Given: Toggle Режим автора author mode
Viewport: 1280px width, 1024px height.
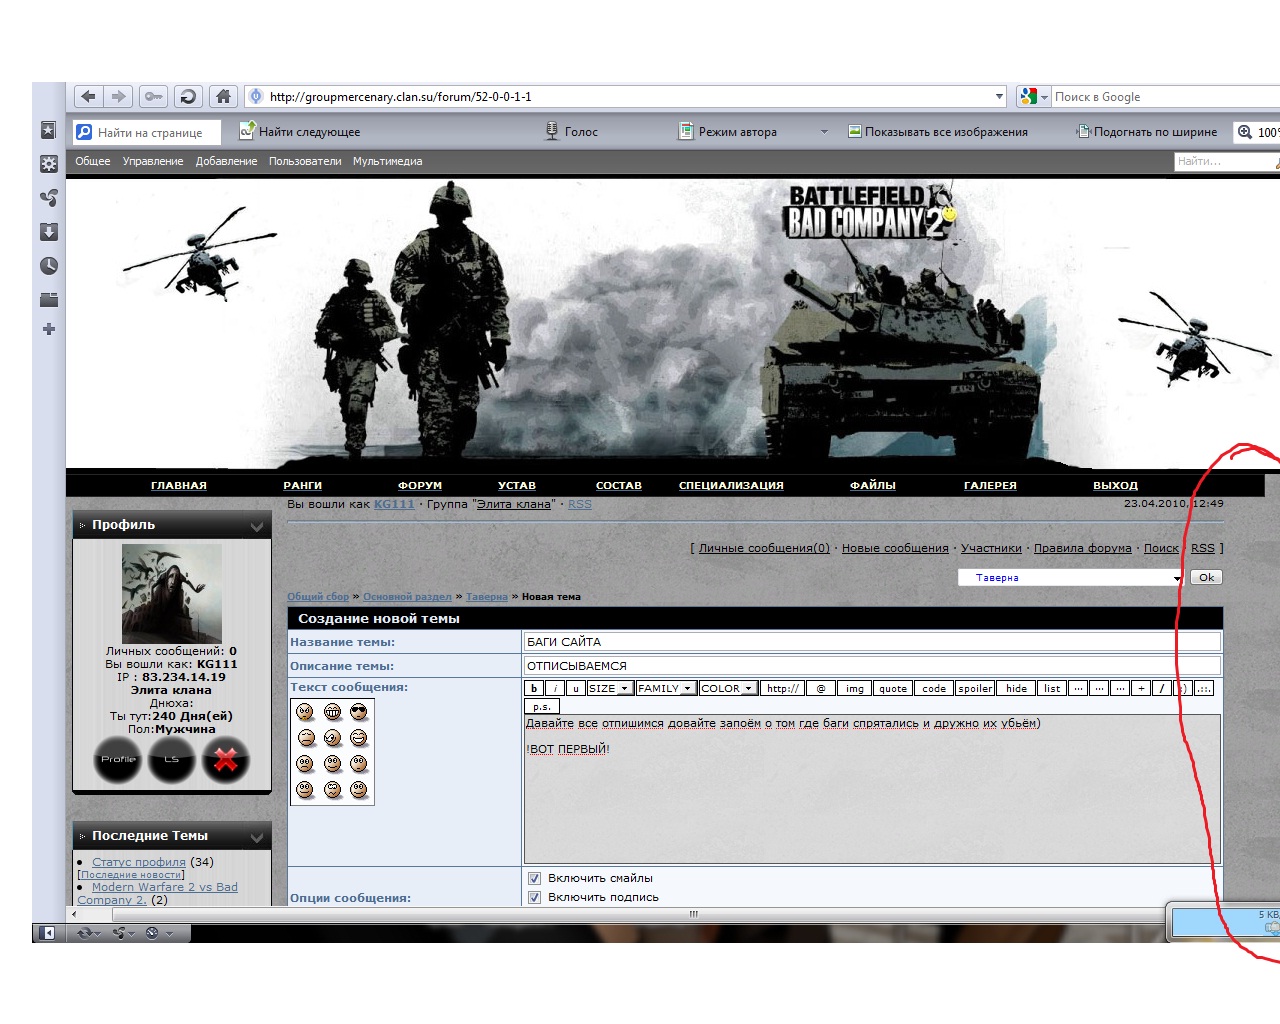Looking at the screenshot, I should click(x=728, y=131).
